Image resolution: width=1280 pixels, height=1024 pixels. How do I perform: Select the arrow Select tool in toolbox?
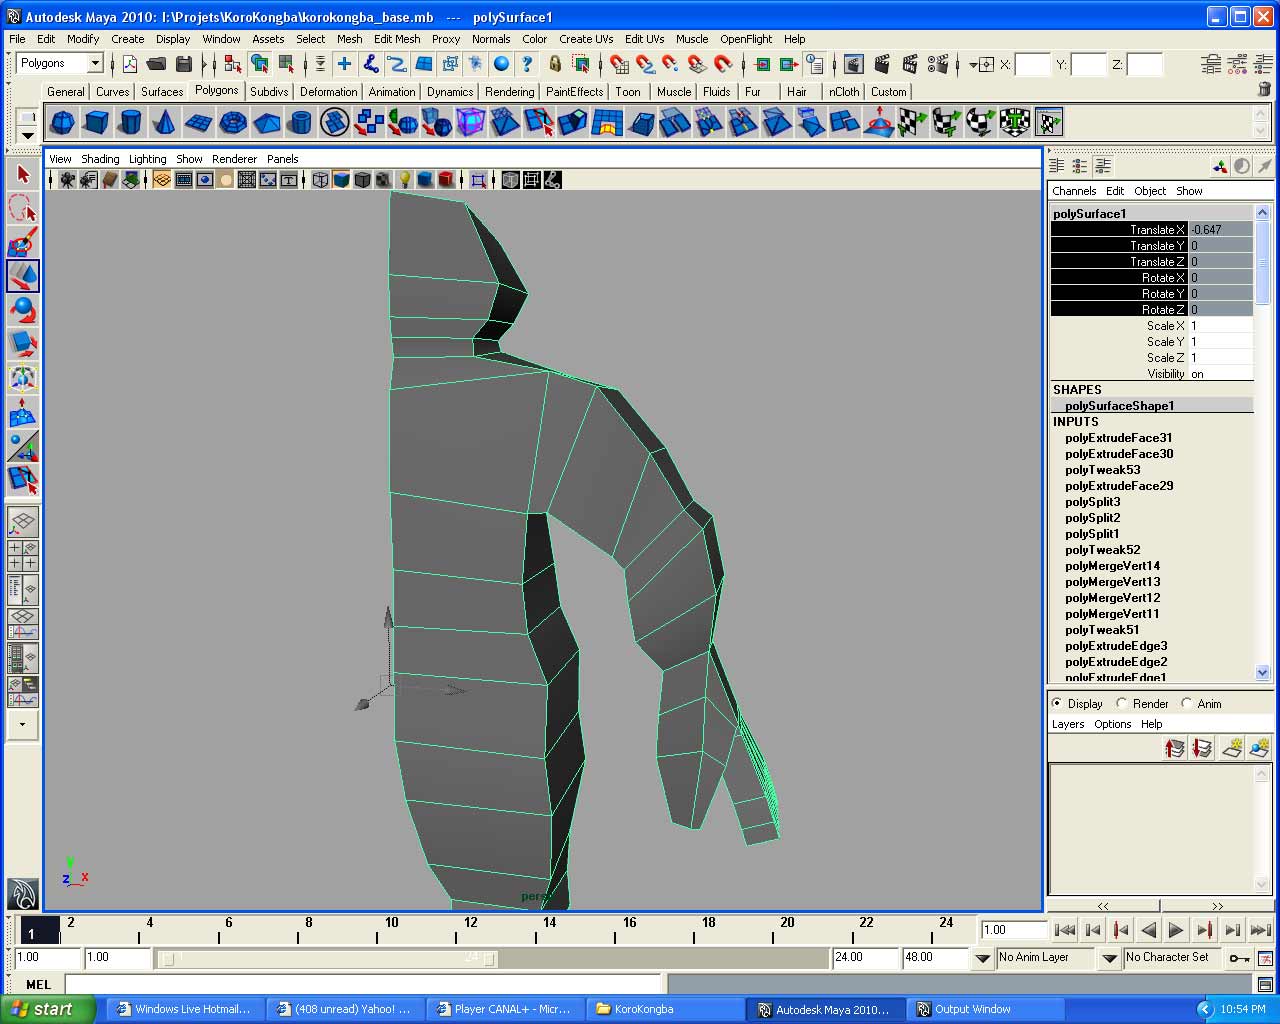coord(23,175)
